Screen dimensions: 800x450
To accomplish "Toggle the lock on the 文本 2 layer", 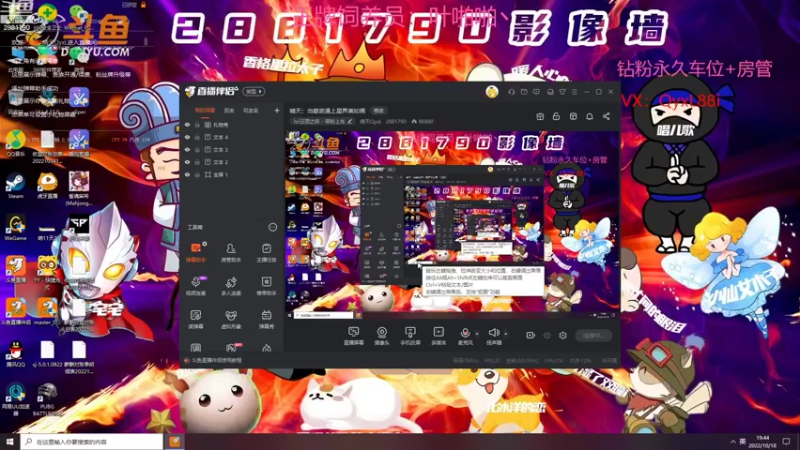I will point(197,162).
